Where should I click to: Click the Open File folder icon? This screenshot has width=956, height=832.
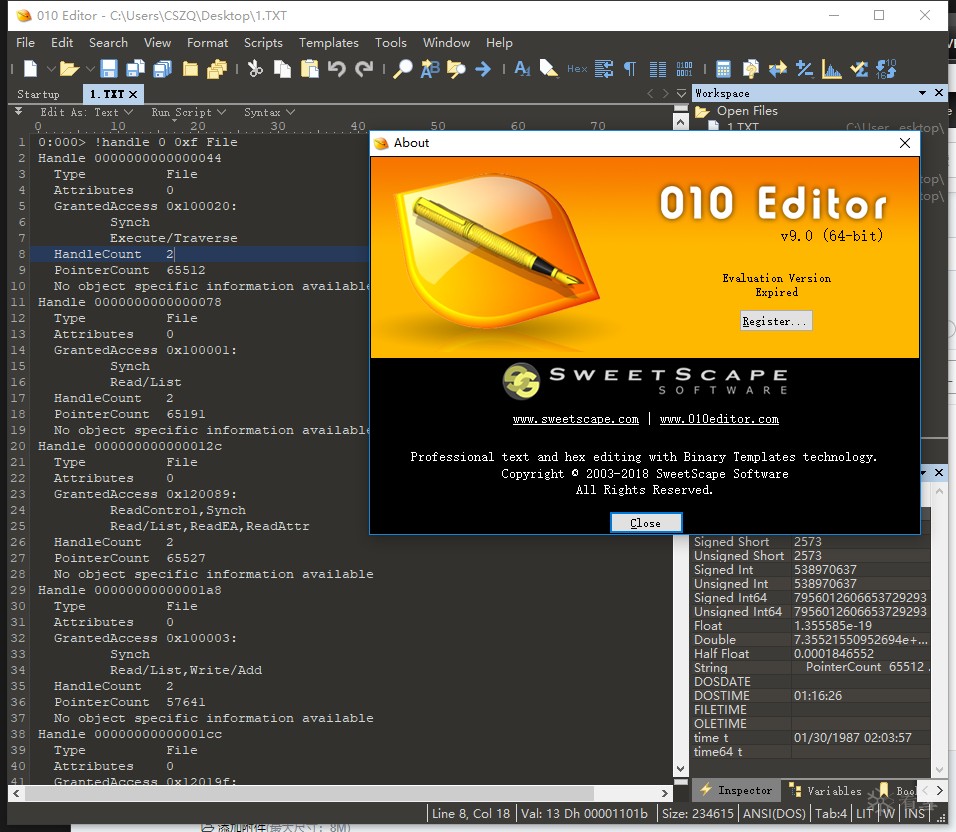70,69
